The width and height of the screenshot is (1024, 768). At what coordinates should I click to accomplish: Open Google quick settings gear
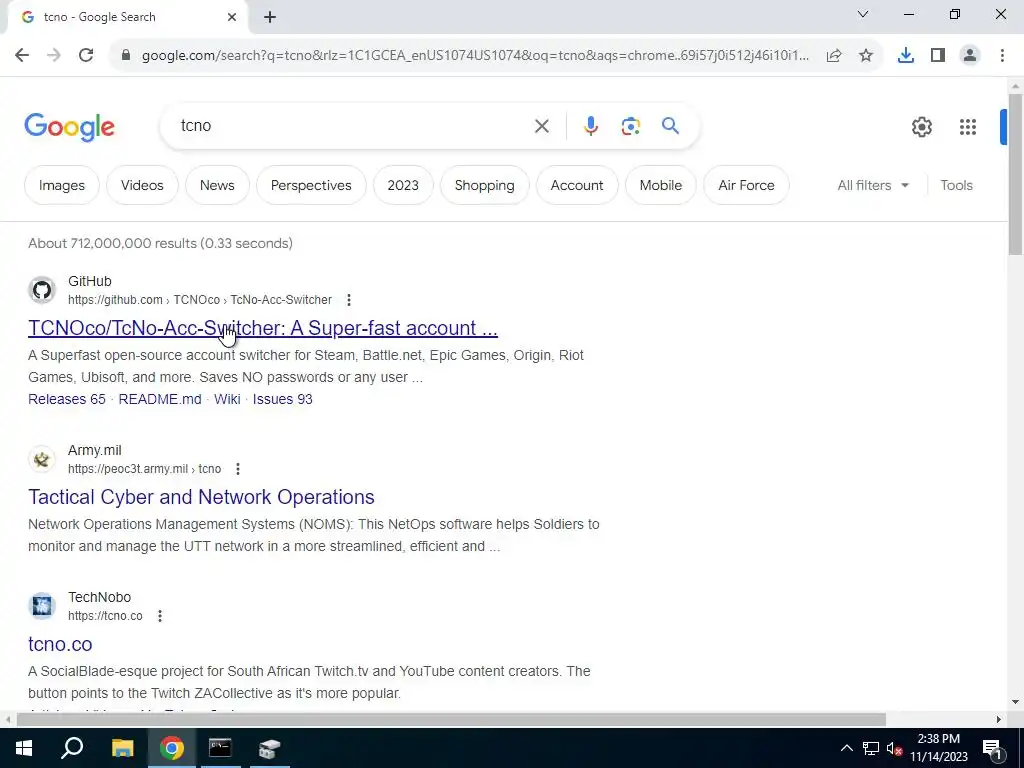[x=921, y=127]
